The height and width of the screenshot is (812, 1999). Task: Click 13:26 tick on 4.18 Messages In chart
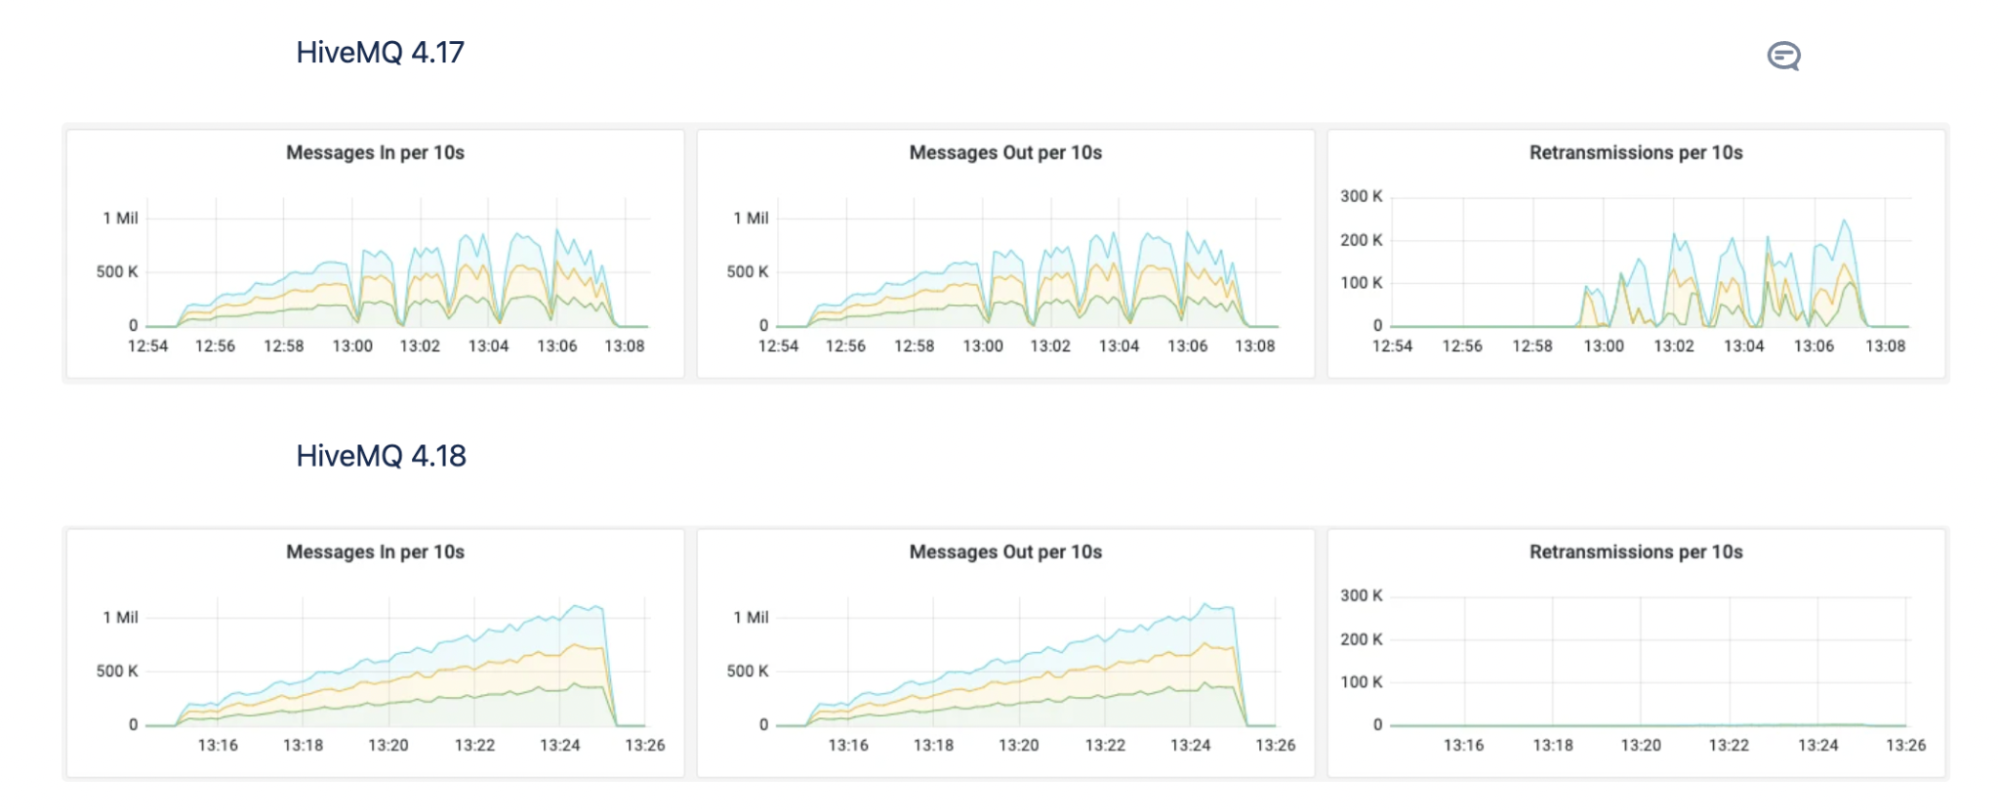[645, 745]
